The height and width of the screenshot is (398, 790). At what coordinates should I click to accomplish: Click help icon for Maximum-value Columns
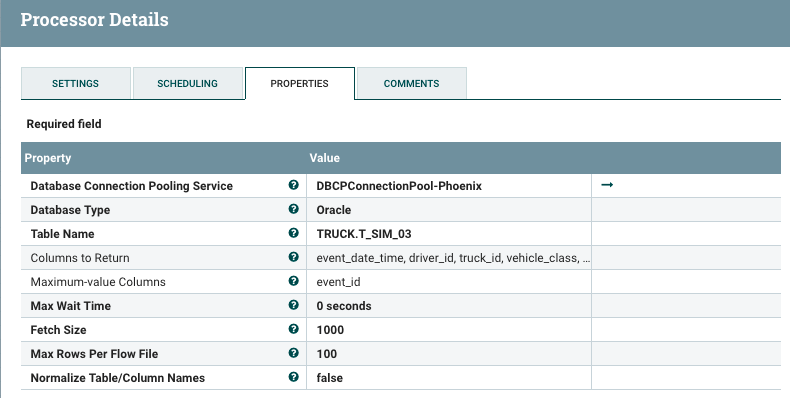pyautogui.click(x=294, y=281)
